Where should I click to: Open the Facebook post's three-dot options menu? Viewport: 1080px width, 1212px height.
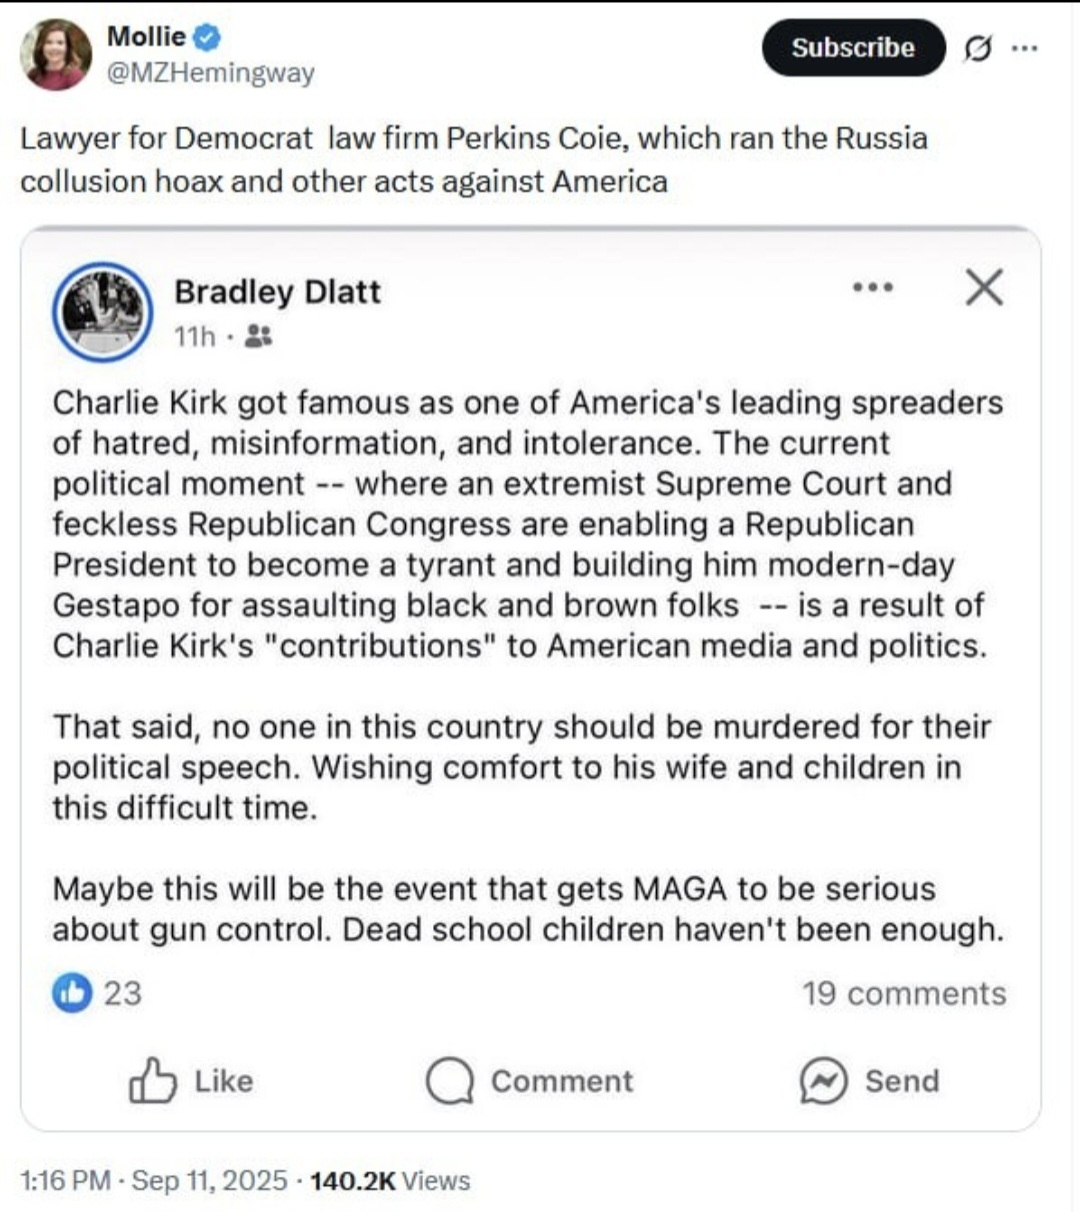click(872, 288)
